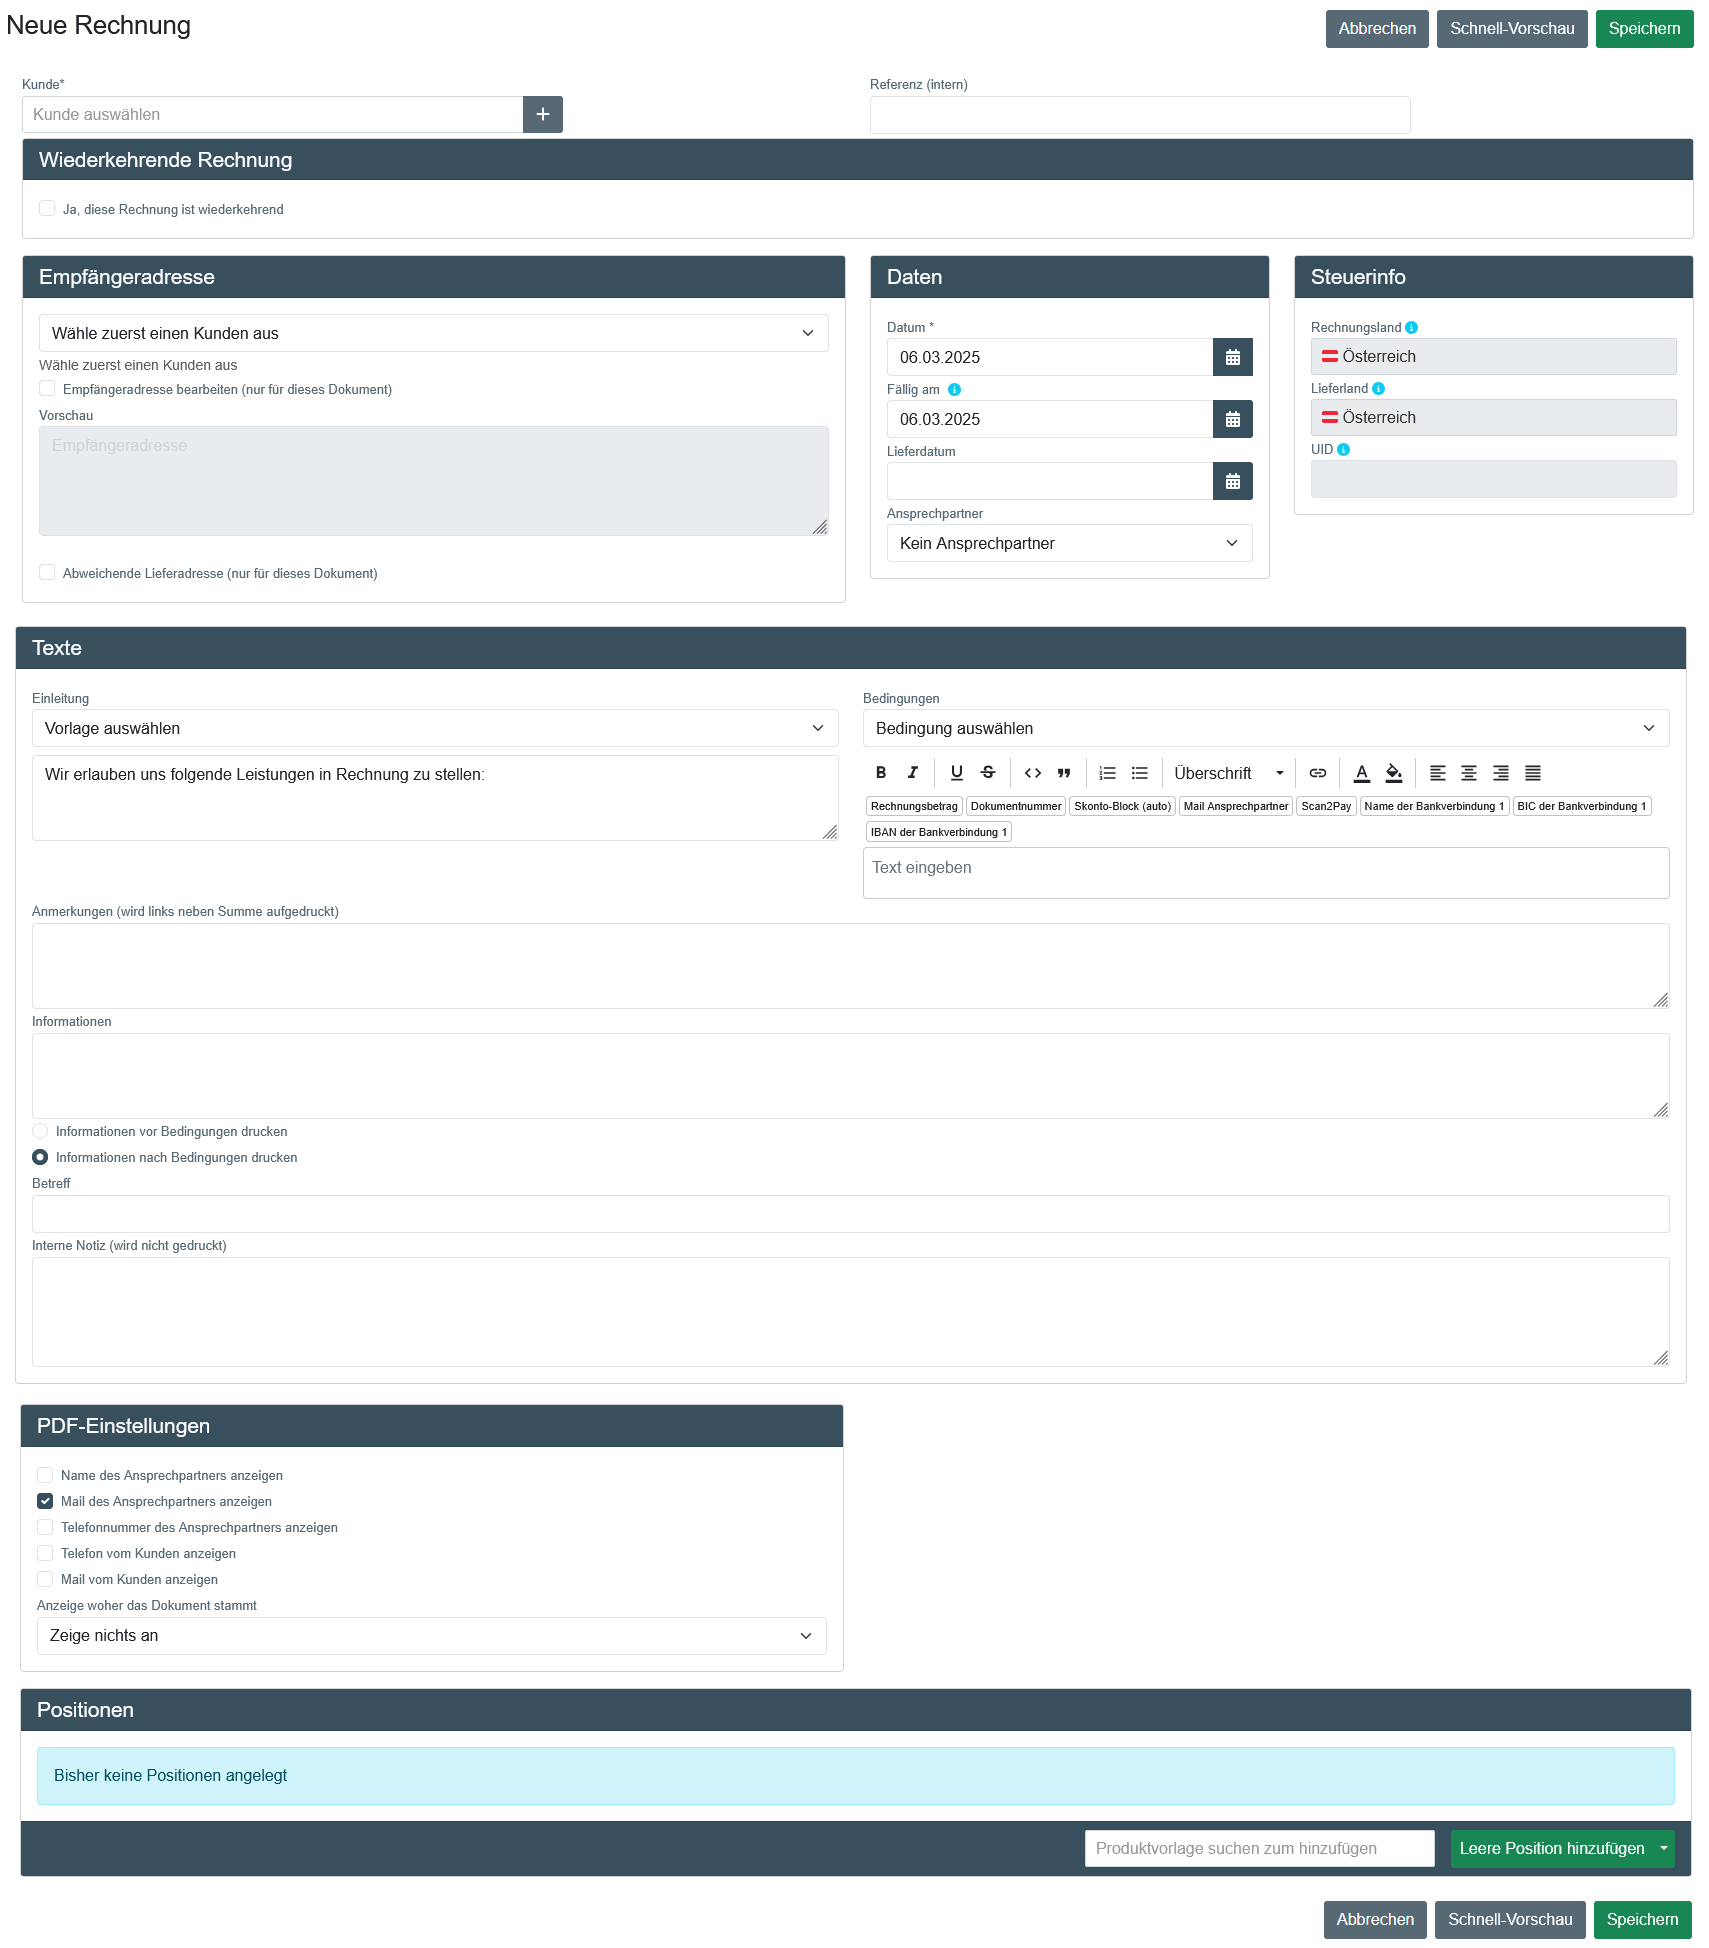Select Informationen vor Bedingungen drucken
Viewport: 1709px width, 1948px height.
point(40,1131)
